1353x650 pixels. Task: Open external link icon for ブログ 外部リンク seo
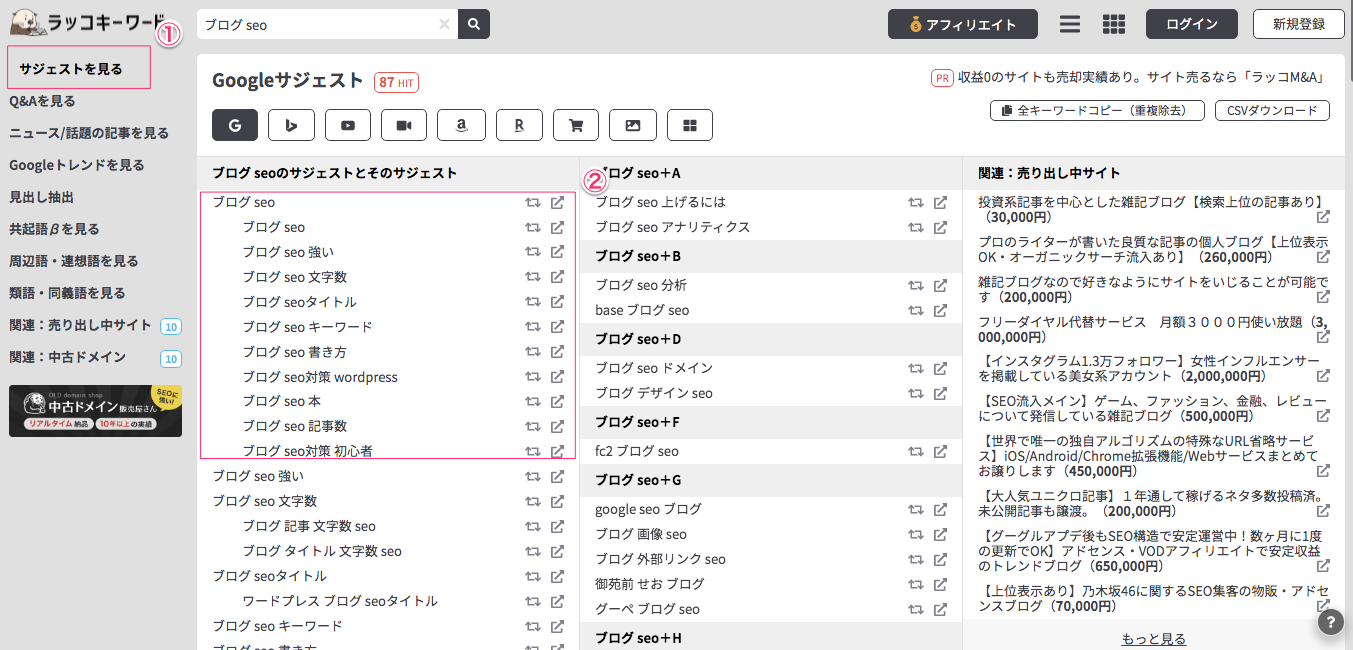[x=941, y=559]
